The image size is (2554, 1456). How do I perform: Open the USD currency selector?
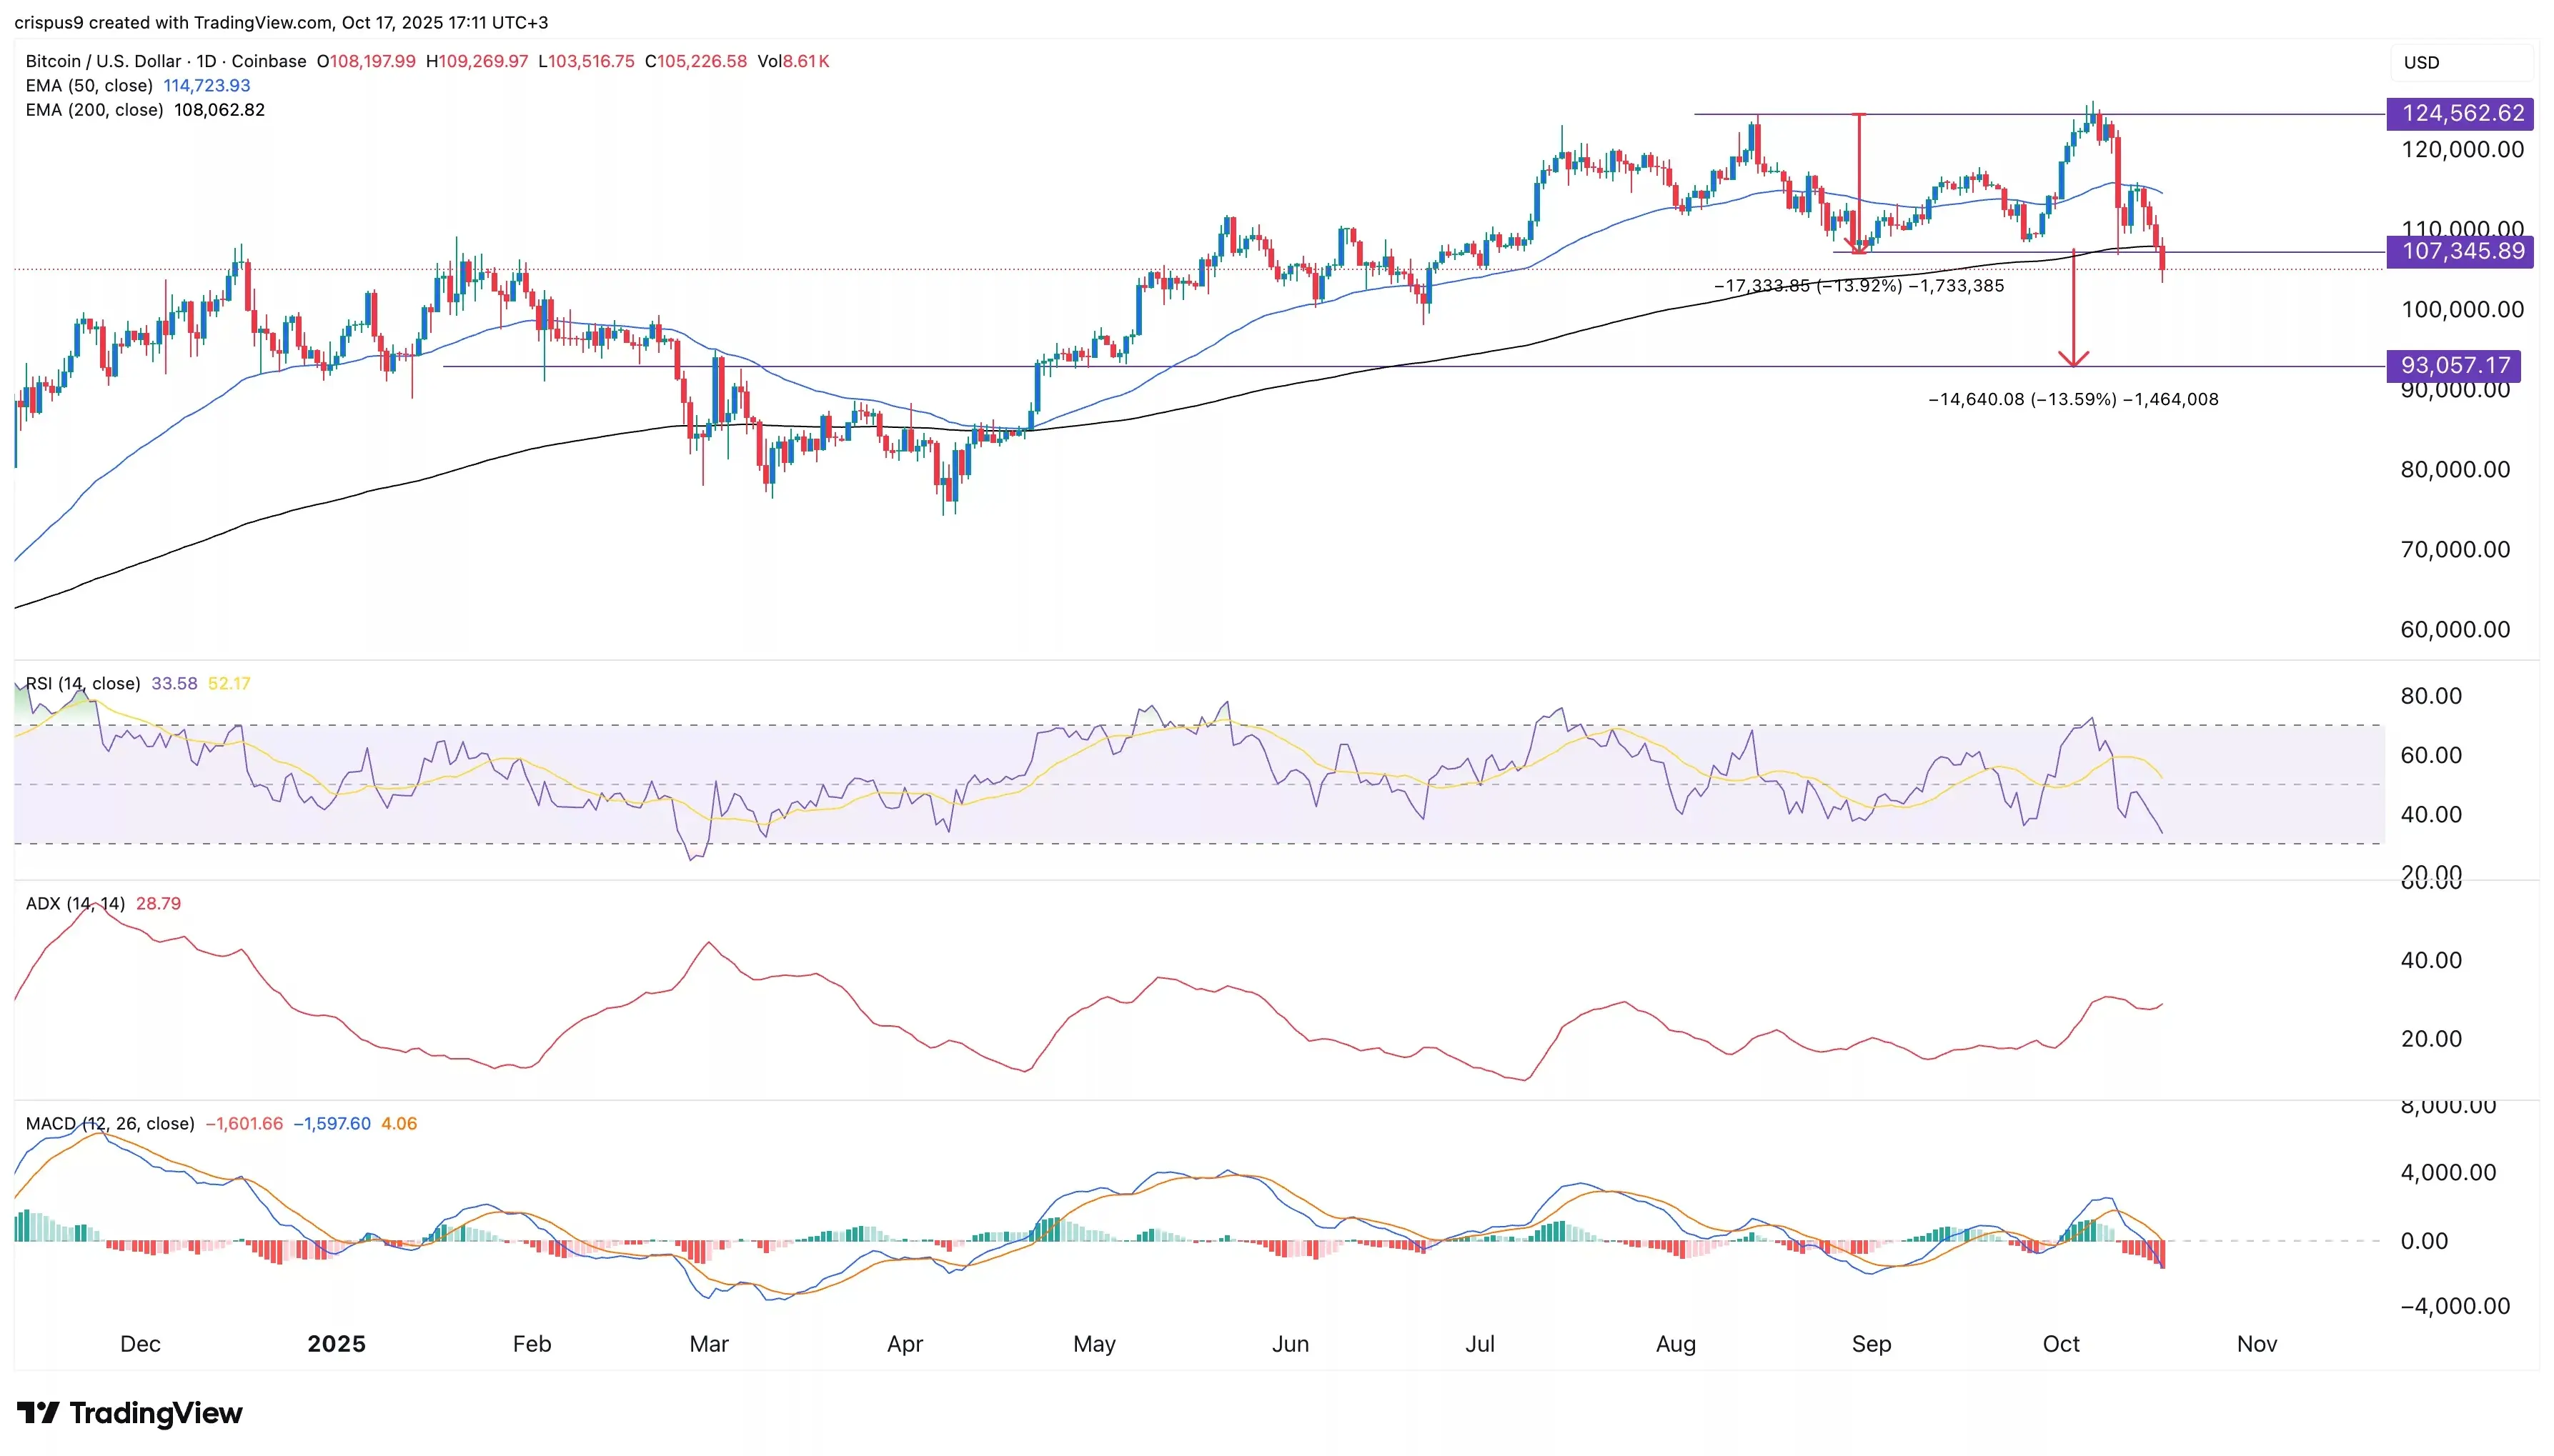(2421, 62)
